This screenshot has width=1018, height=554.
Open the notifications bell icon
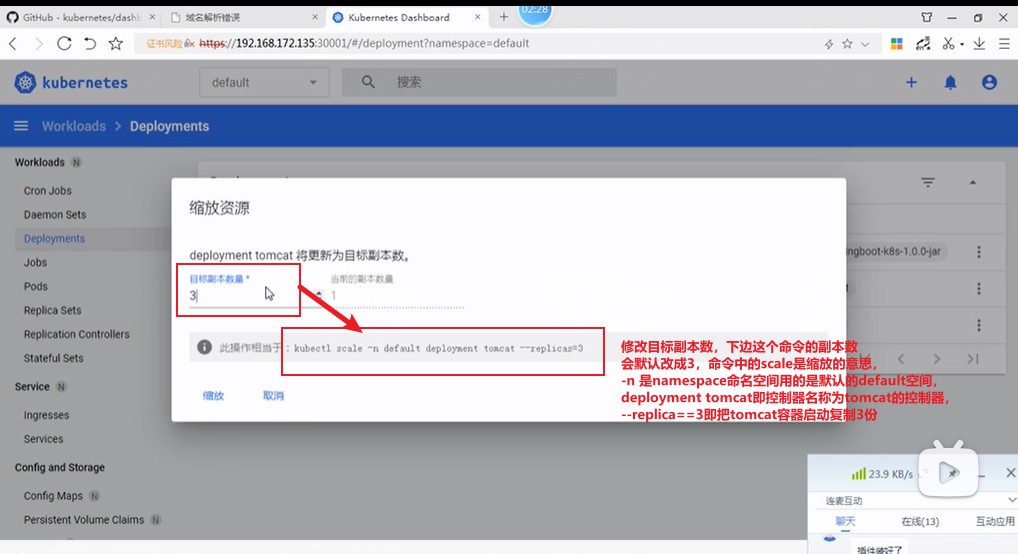(950, 82)
